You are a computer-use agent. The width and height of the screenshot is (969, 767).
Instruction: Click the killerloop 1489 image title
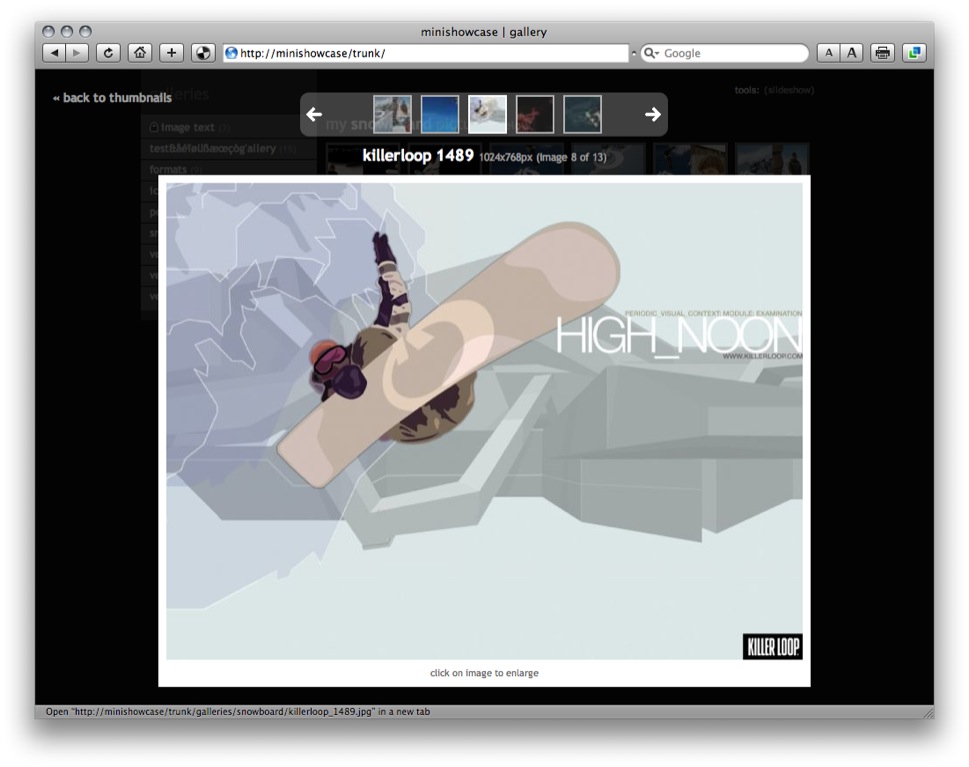click(418, 155)
